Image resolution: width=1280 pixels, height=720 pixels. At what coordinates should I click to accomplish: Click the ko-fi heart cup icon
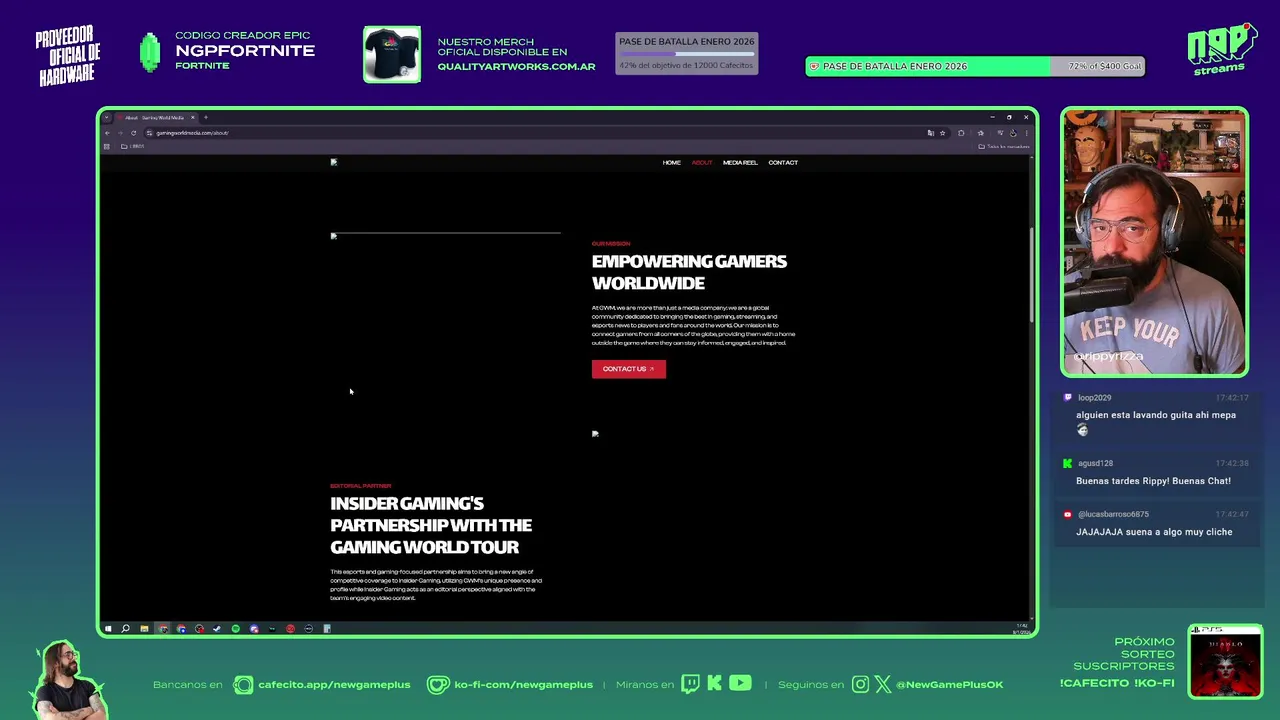438,685
